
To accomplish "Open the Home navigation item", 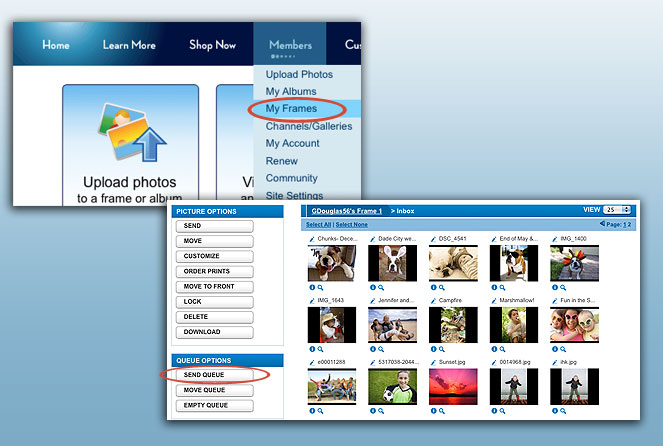I will tap(56, 45).
